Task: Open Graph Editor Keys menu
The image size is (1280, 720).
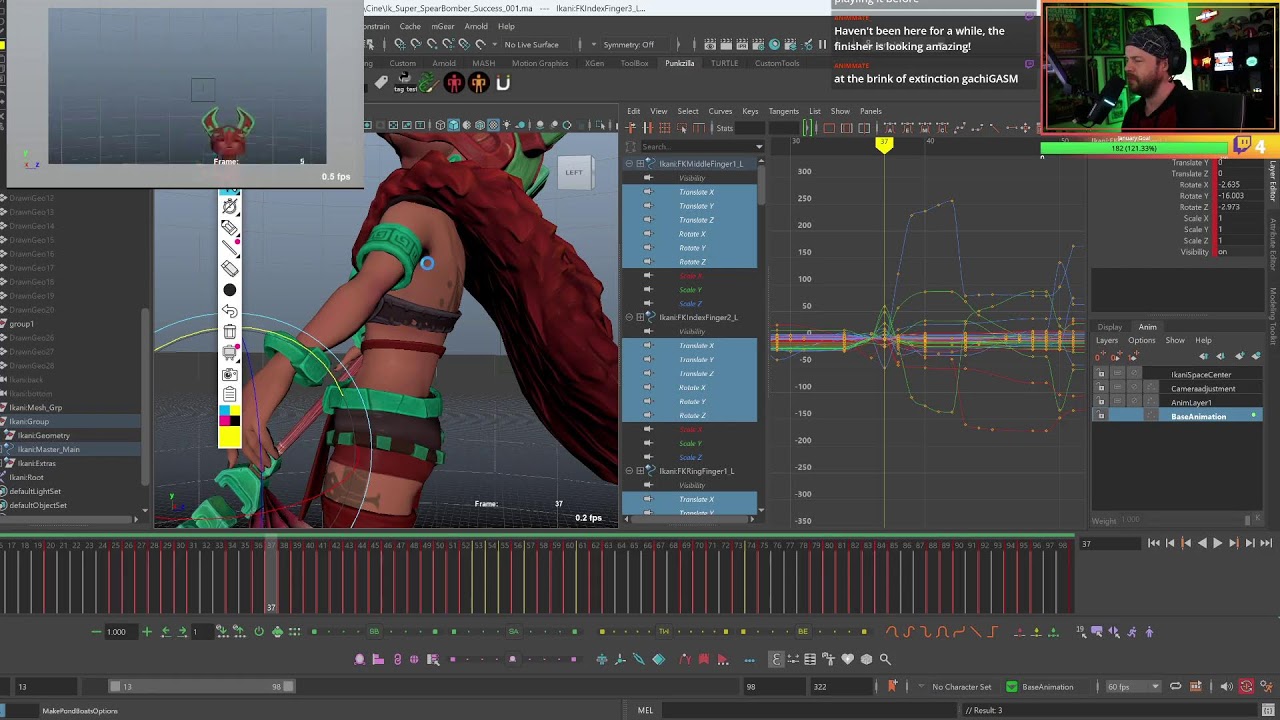Action: point(750,111)
